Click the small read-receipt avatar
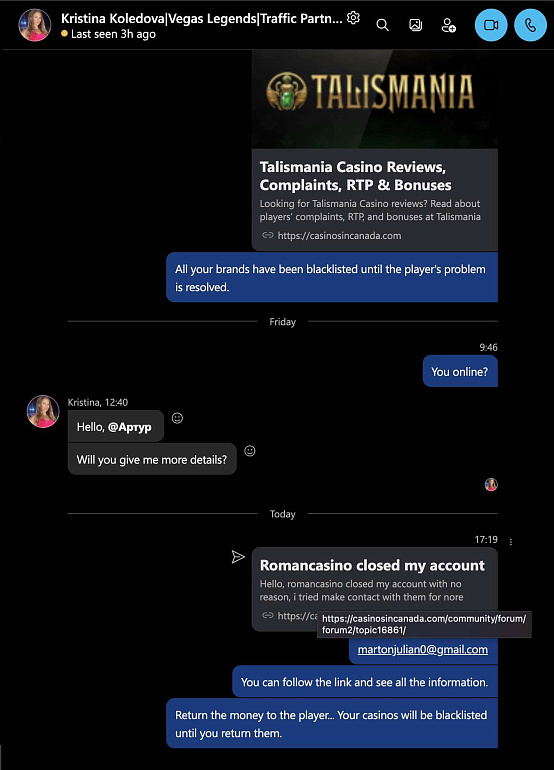 (491, 485)
